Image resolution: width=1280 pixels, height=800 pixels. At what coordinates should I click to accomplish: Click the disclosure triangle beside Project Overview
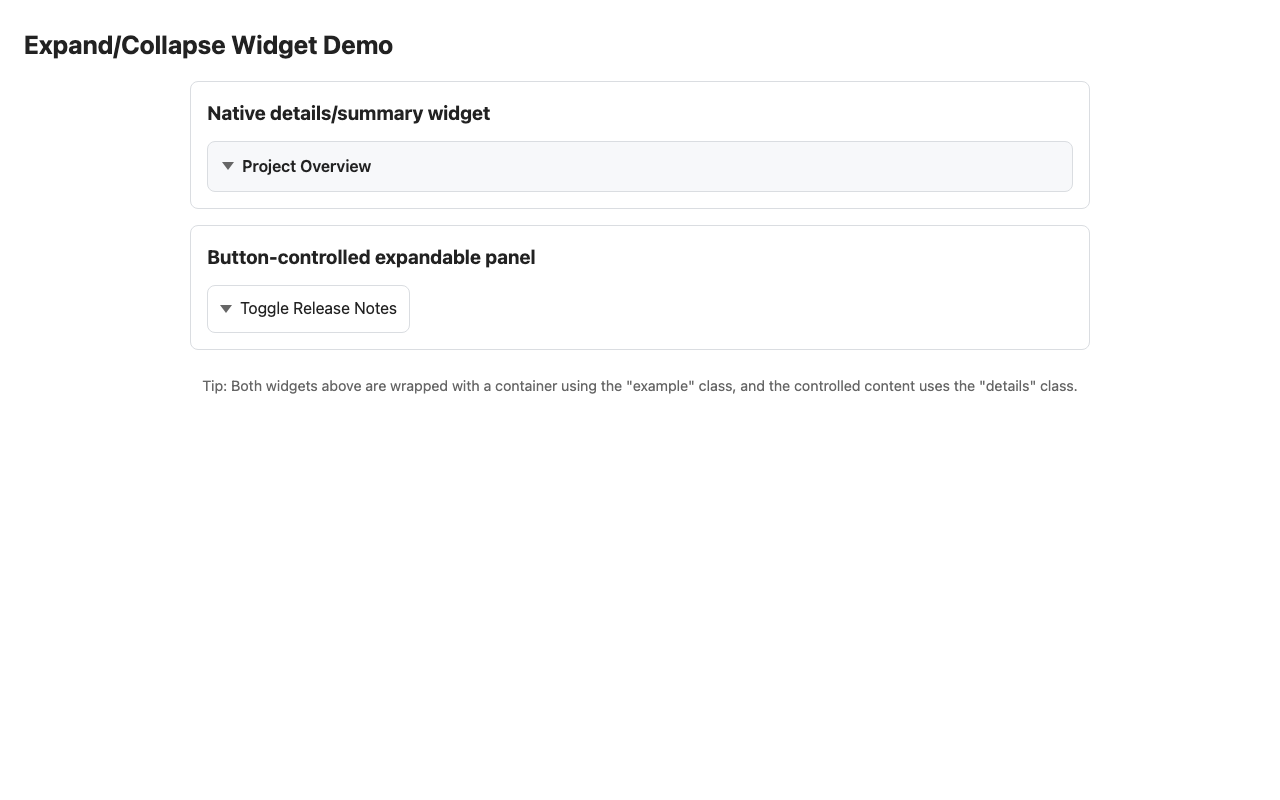[227, 166]
